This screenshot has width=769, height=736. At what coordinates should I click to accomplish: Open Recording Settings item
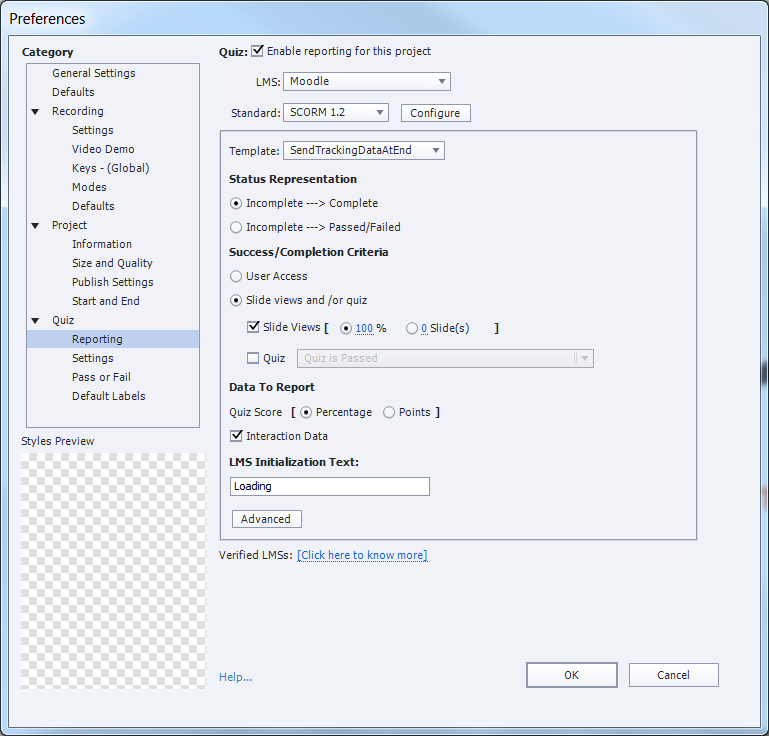point(93,130)
